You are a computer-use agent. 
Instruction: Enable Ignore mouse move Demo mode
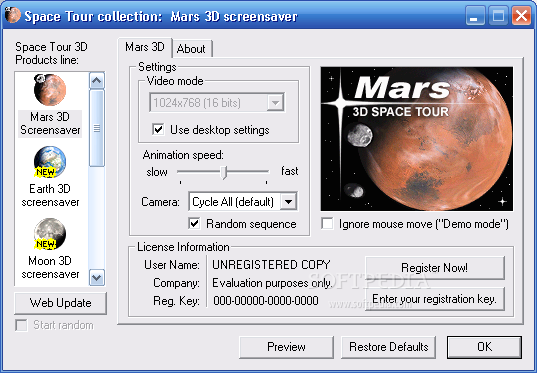(x=327, y=224)
